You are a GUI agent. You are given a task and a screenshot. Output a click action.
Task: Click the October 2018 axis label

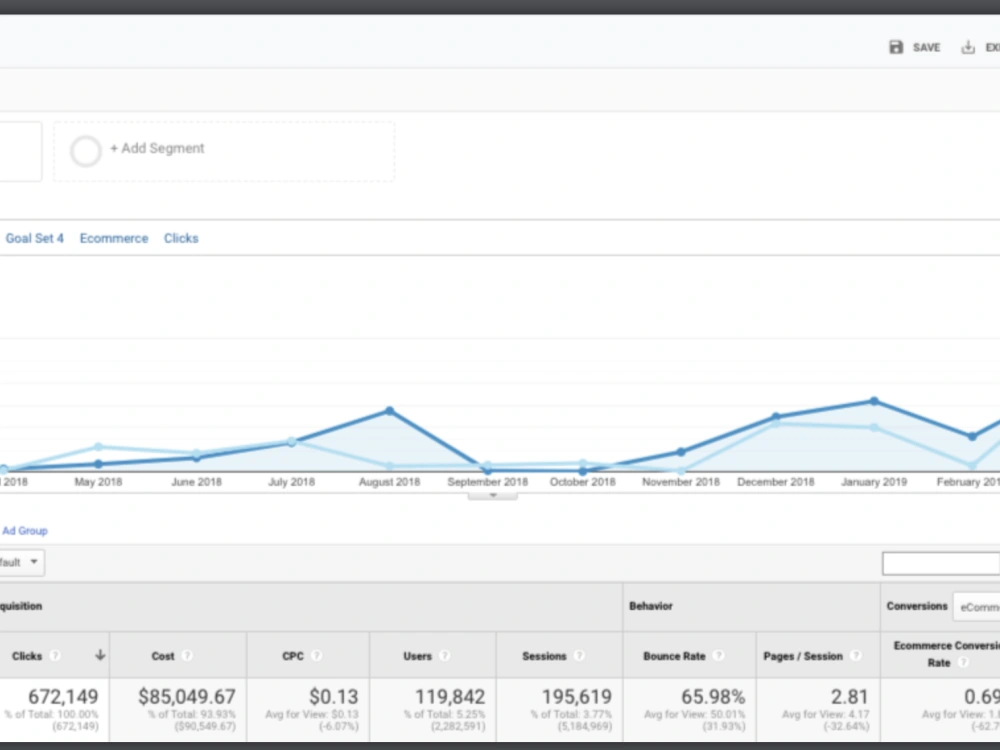tap(583, 482)
